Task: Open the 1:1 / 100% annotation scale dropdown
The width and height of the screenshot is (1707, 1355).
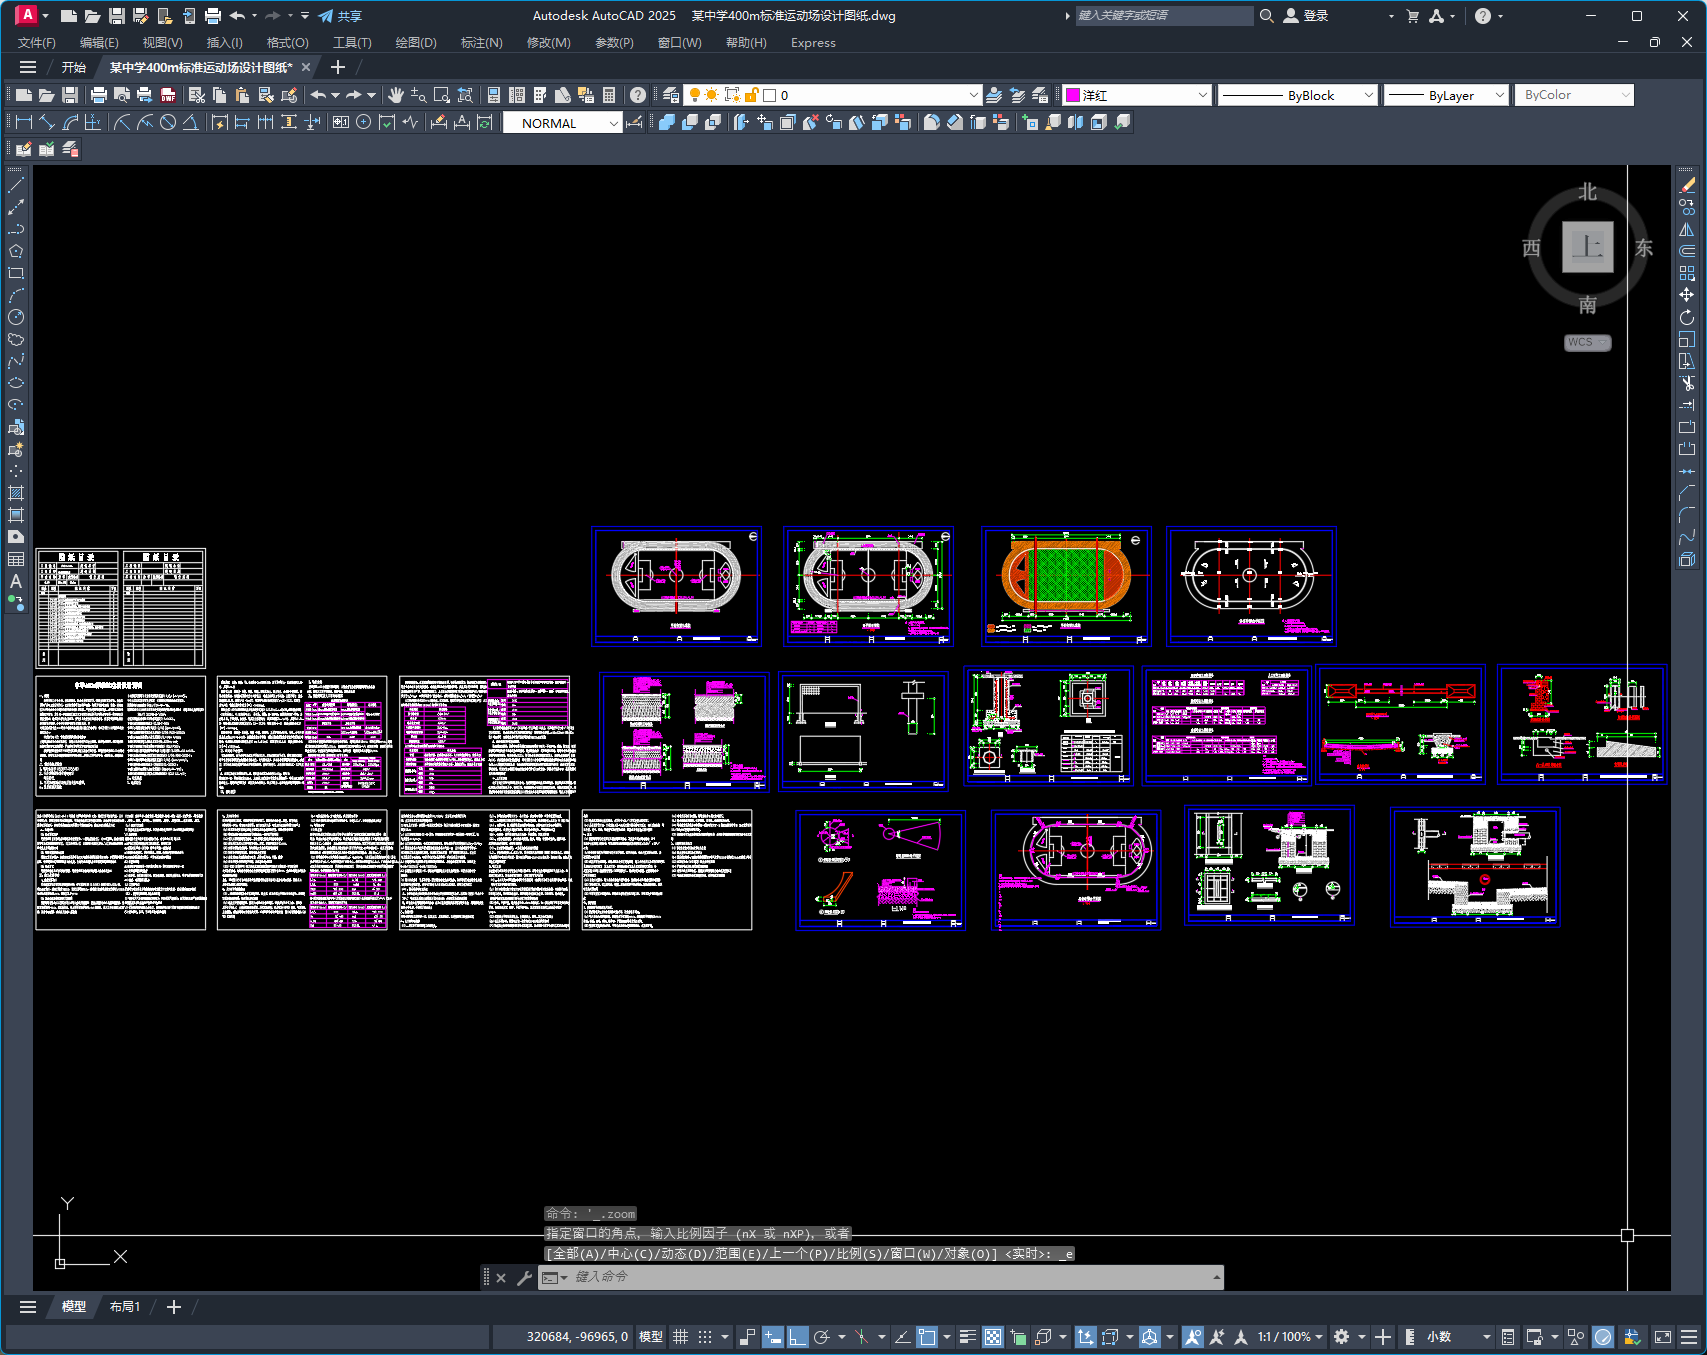Action: pyautogui.click(x=1290, y=1337)
